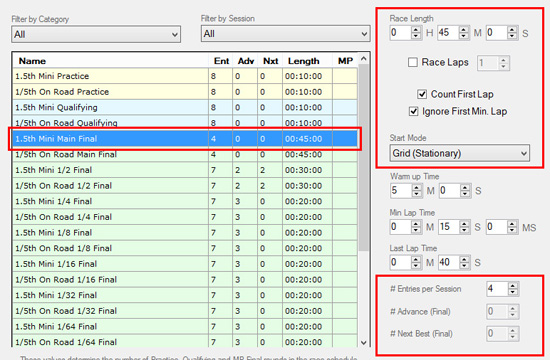
Task: Adjust Min Lap Time seconds spinner
Action: [x=464, y=227]
